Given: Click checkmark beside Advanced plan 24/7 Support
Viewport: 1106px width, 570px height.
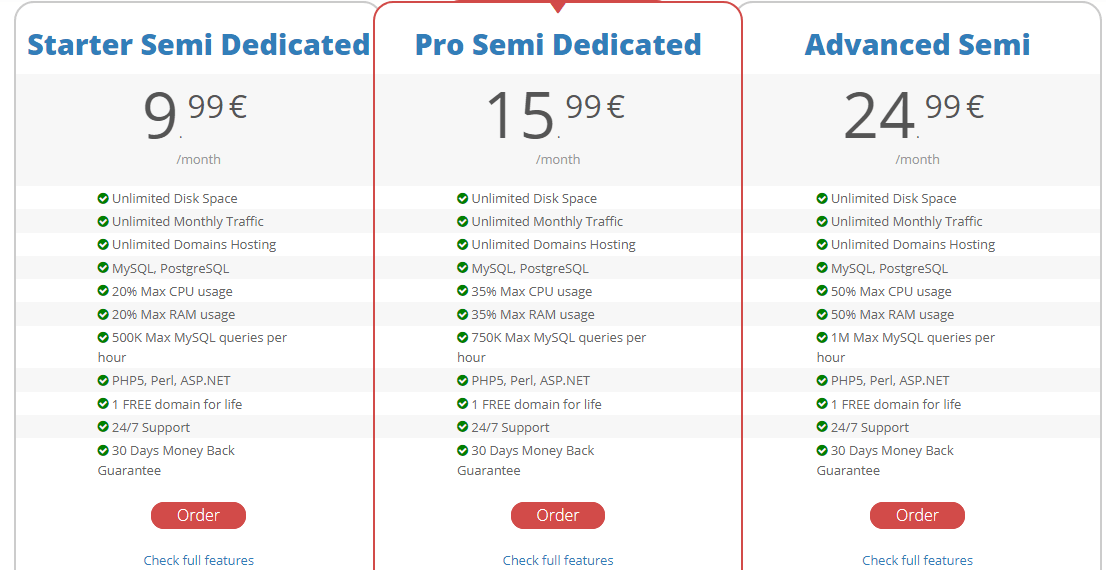Looking at the screenshot, I should click(822, 427).
